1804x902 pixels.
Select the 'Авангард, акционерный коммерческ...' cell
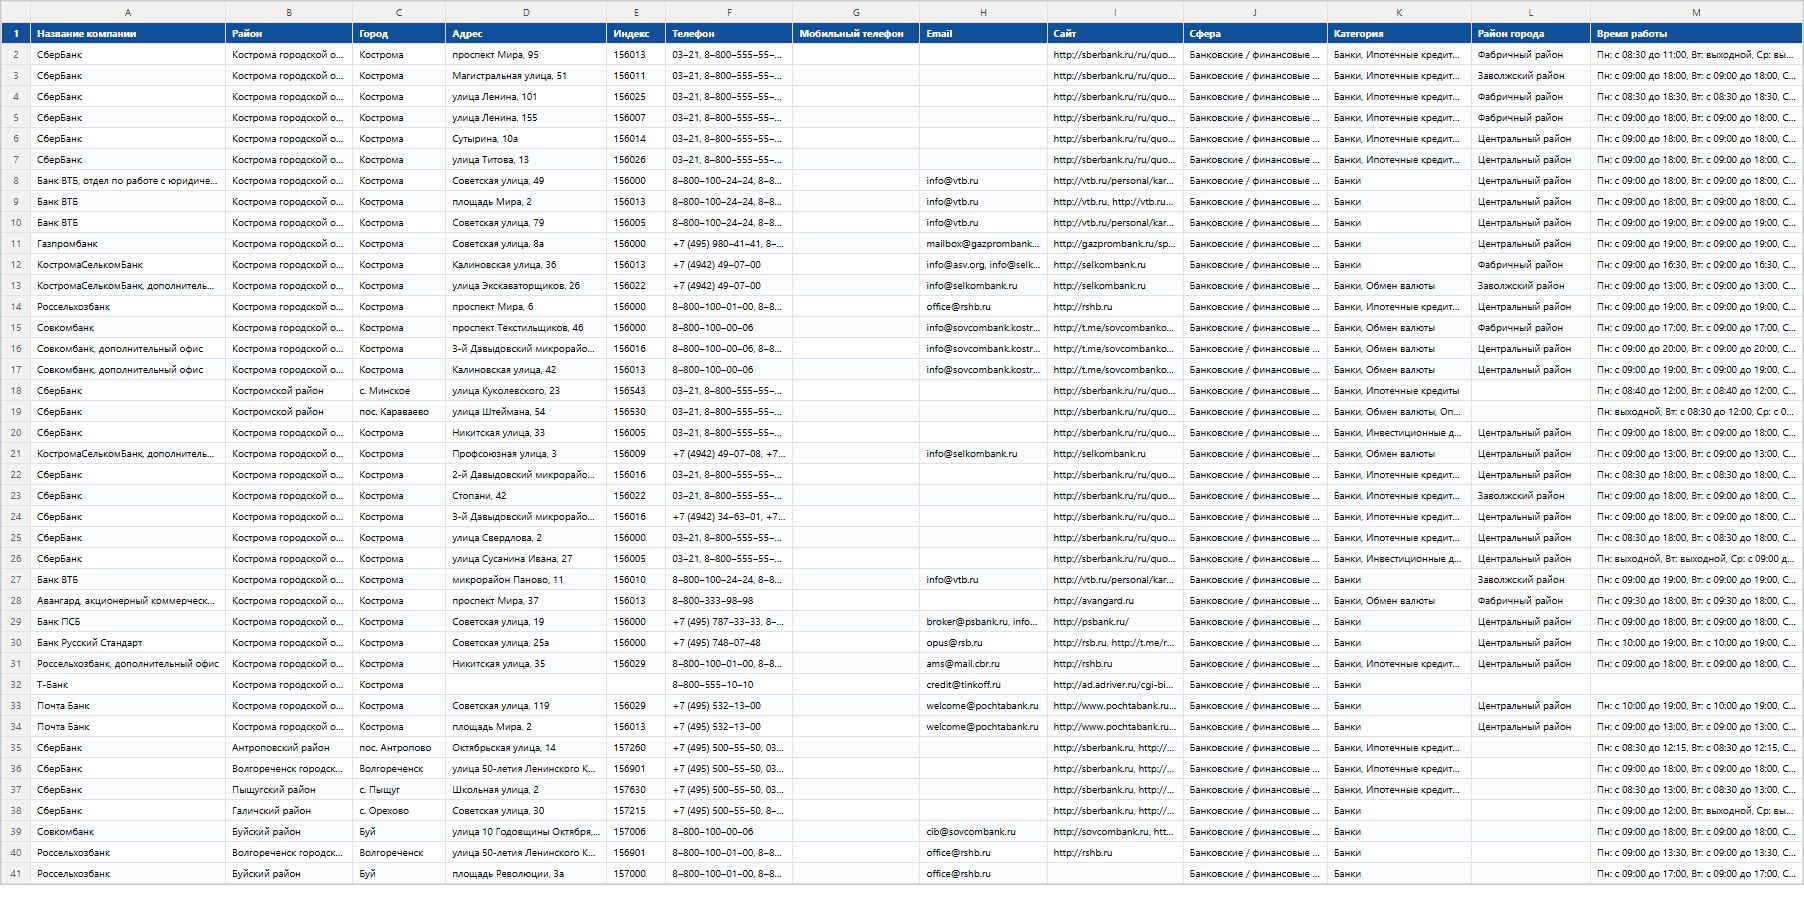(128, 601)
